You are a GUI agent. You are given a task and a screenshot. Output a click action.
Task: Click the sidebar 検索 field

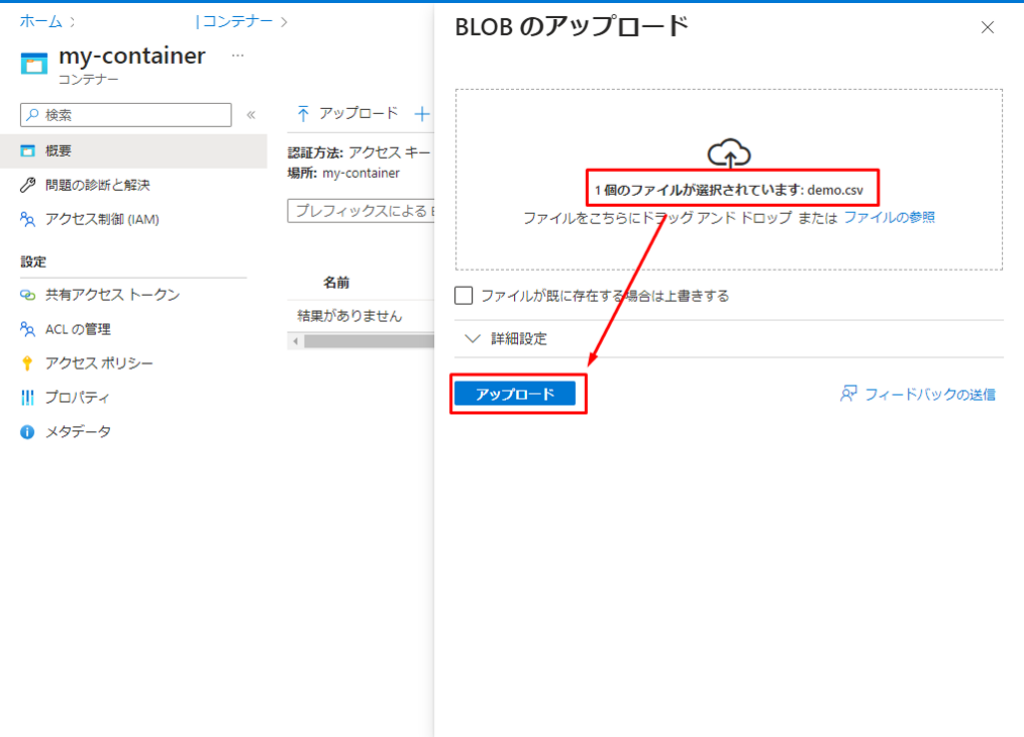pos(126,115)
